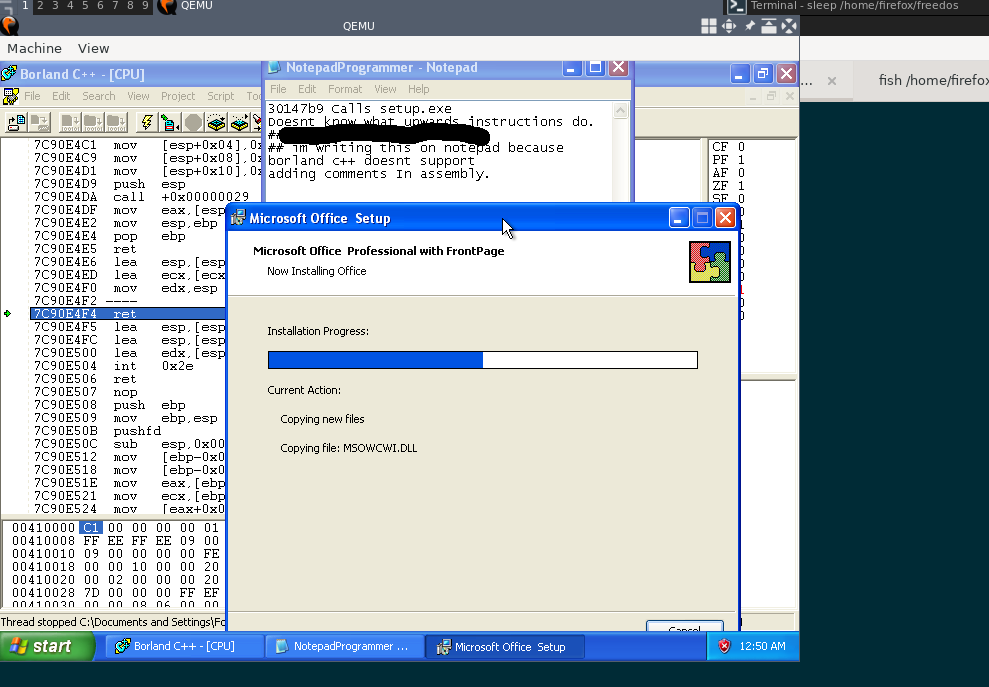Click the Office puzzle-piece logo in Setup dialog

(x=710, y=262)
